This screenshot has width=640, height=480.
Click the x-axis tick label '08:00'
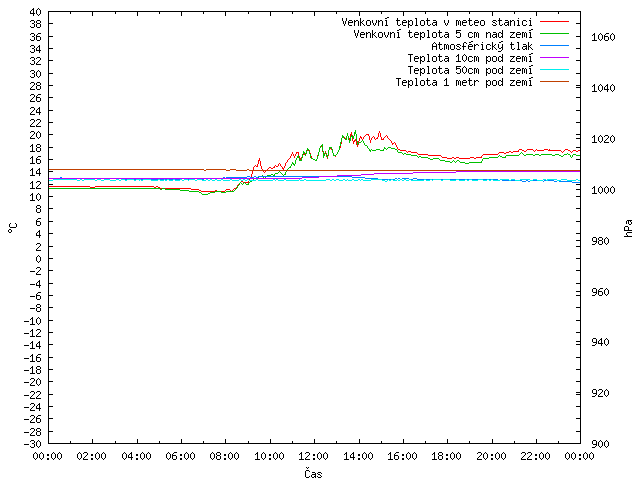point(224,456)
